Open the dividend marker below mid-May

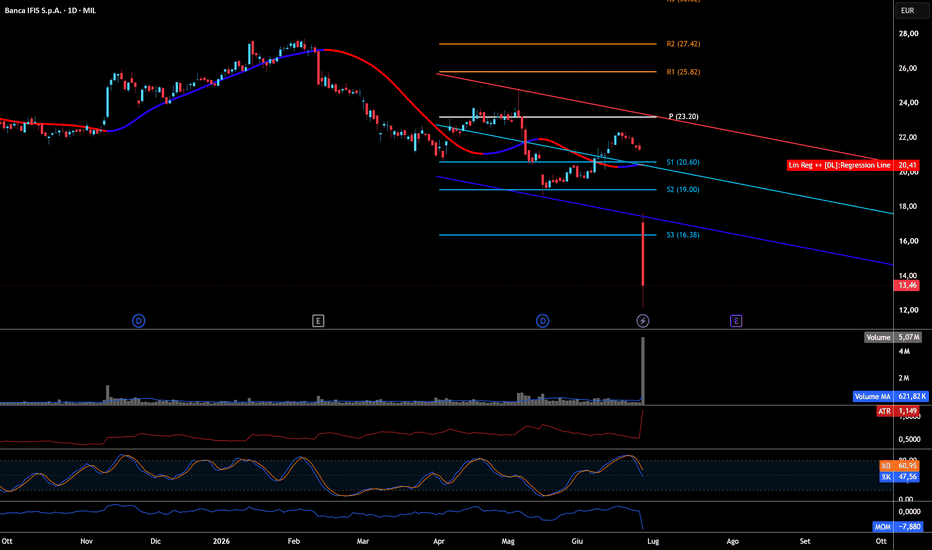tap(543, 321)
